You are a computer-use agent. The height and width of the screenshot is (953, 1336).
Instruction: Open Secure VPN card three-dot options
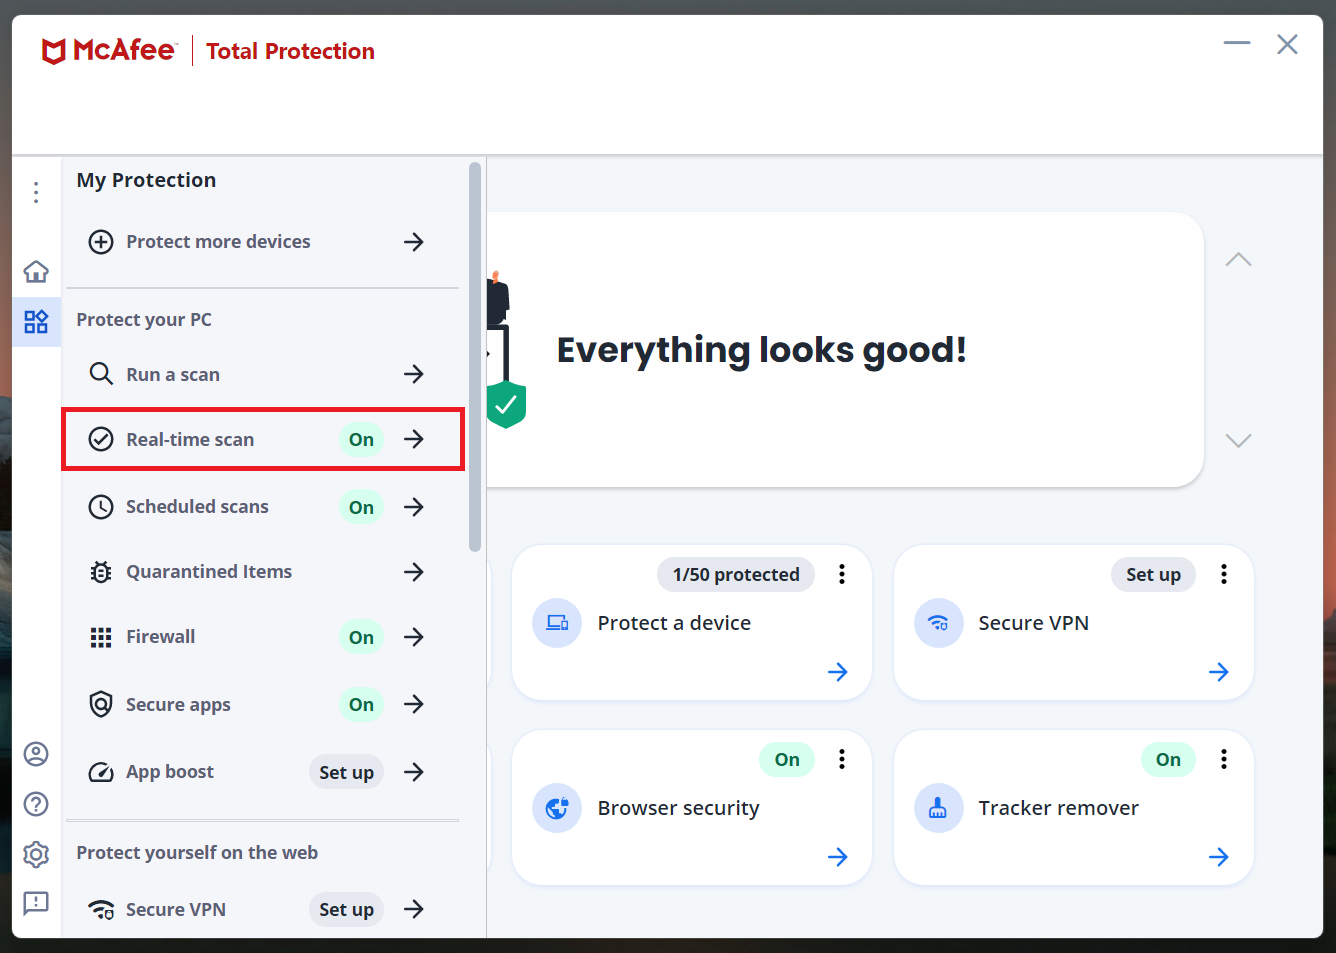pyautogui.click(x=1223, y=574)
